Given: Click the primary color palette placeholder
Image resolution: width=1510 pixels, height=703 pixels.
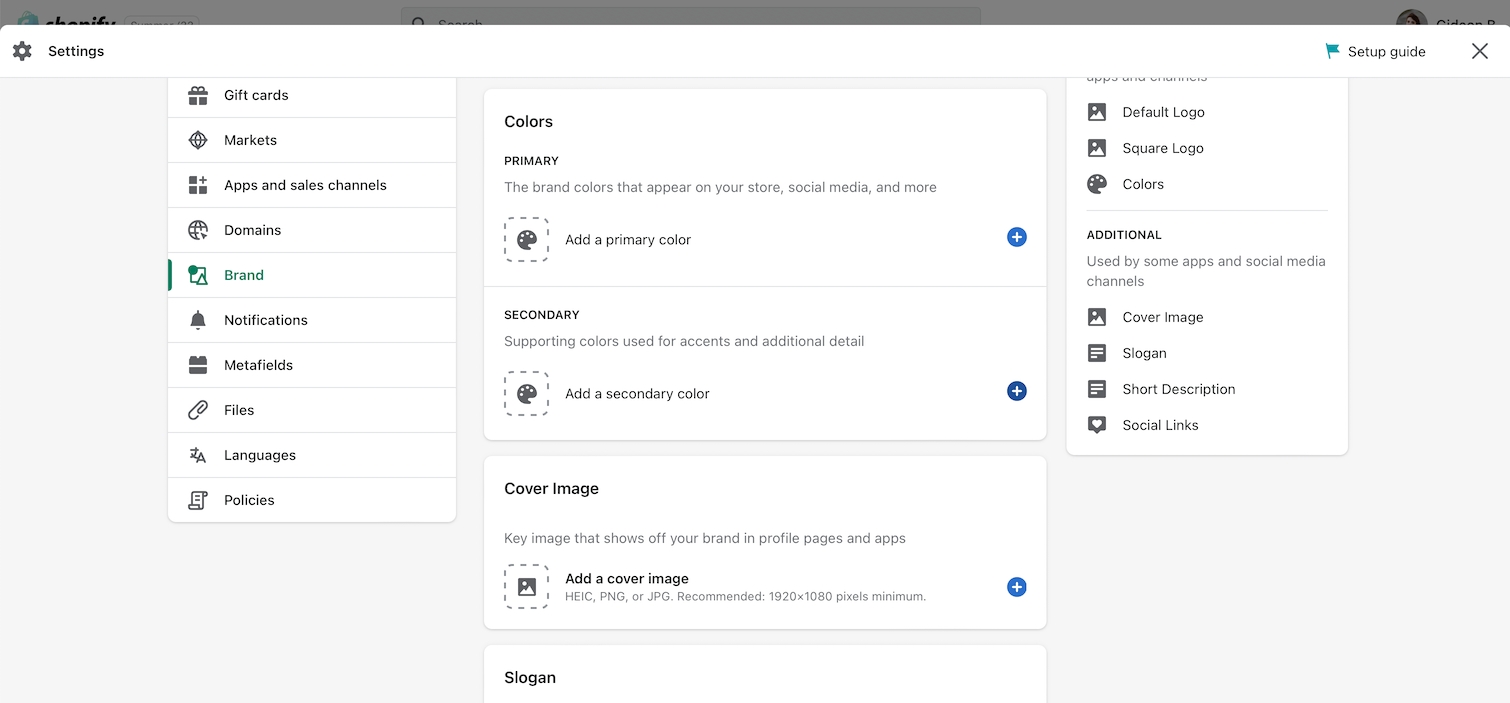Looking at the screenshot, I should tap(526, 240).
